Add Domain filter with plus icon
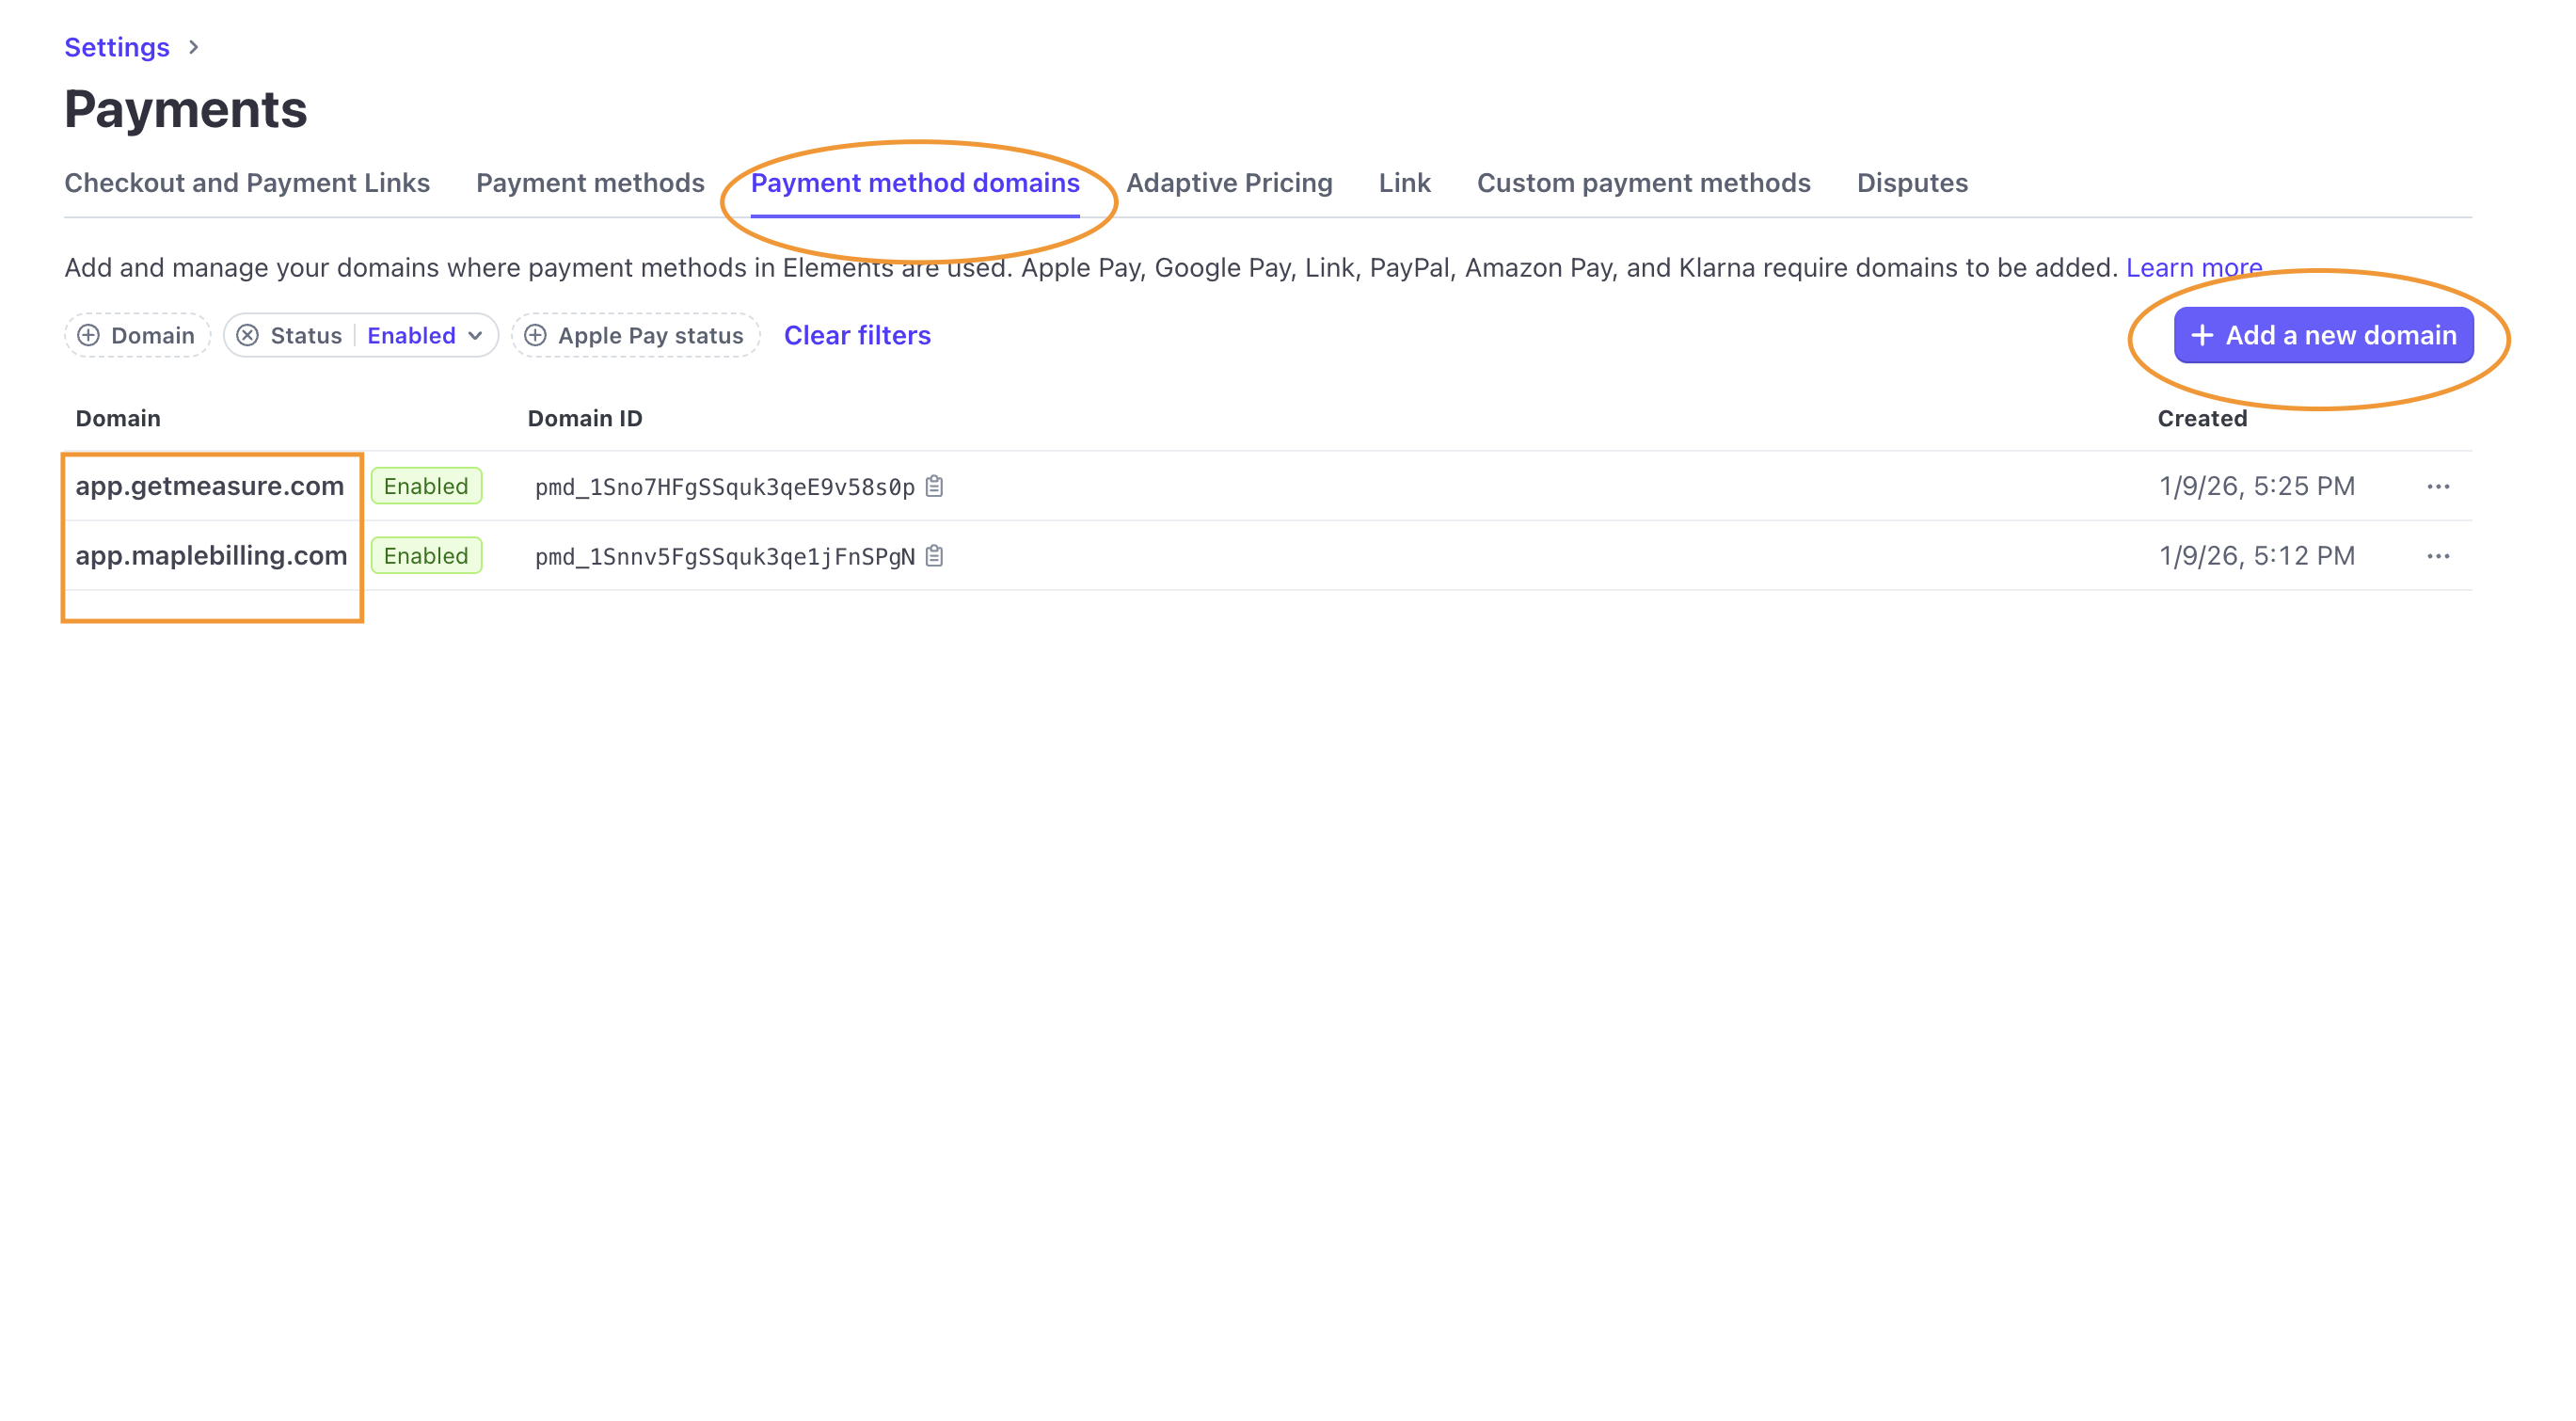 pyautogui.click(x=89, y=335)
